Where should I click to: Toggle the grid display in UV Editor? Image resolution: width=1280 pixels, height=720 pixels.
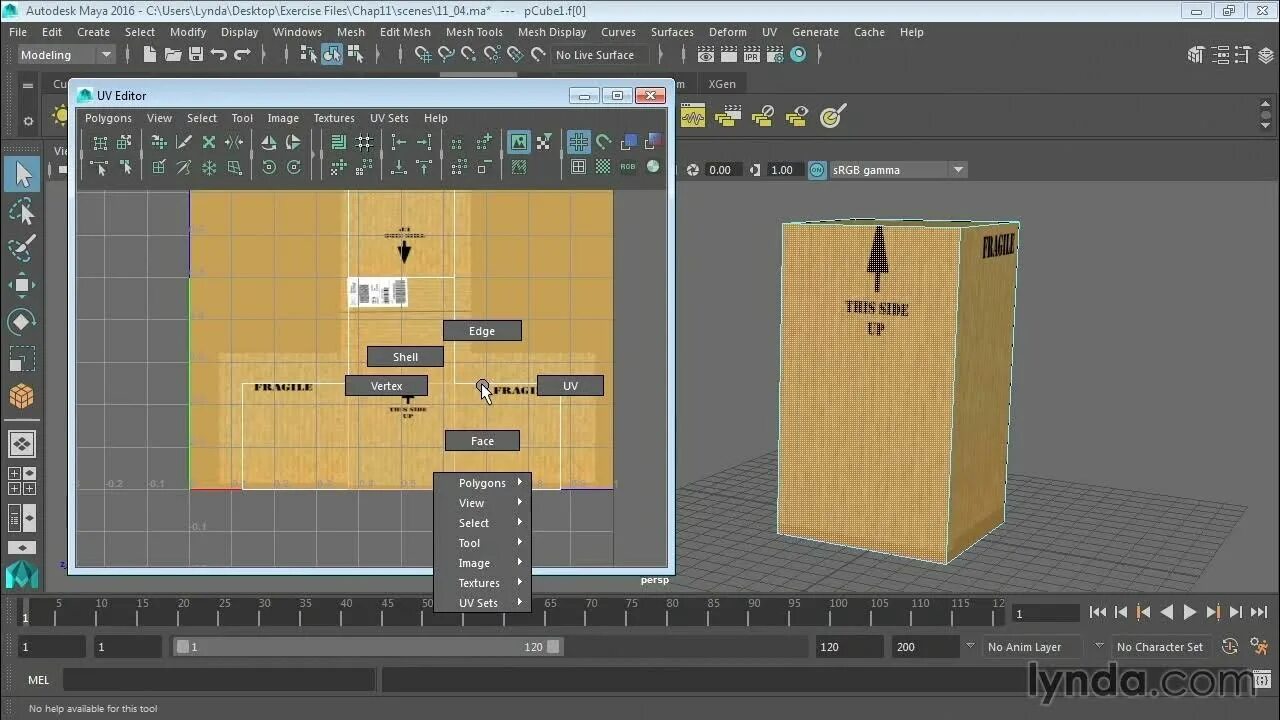[x=578, y=143]
